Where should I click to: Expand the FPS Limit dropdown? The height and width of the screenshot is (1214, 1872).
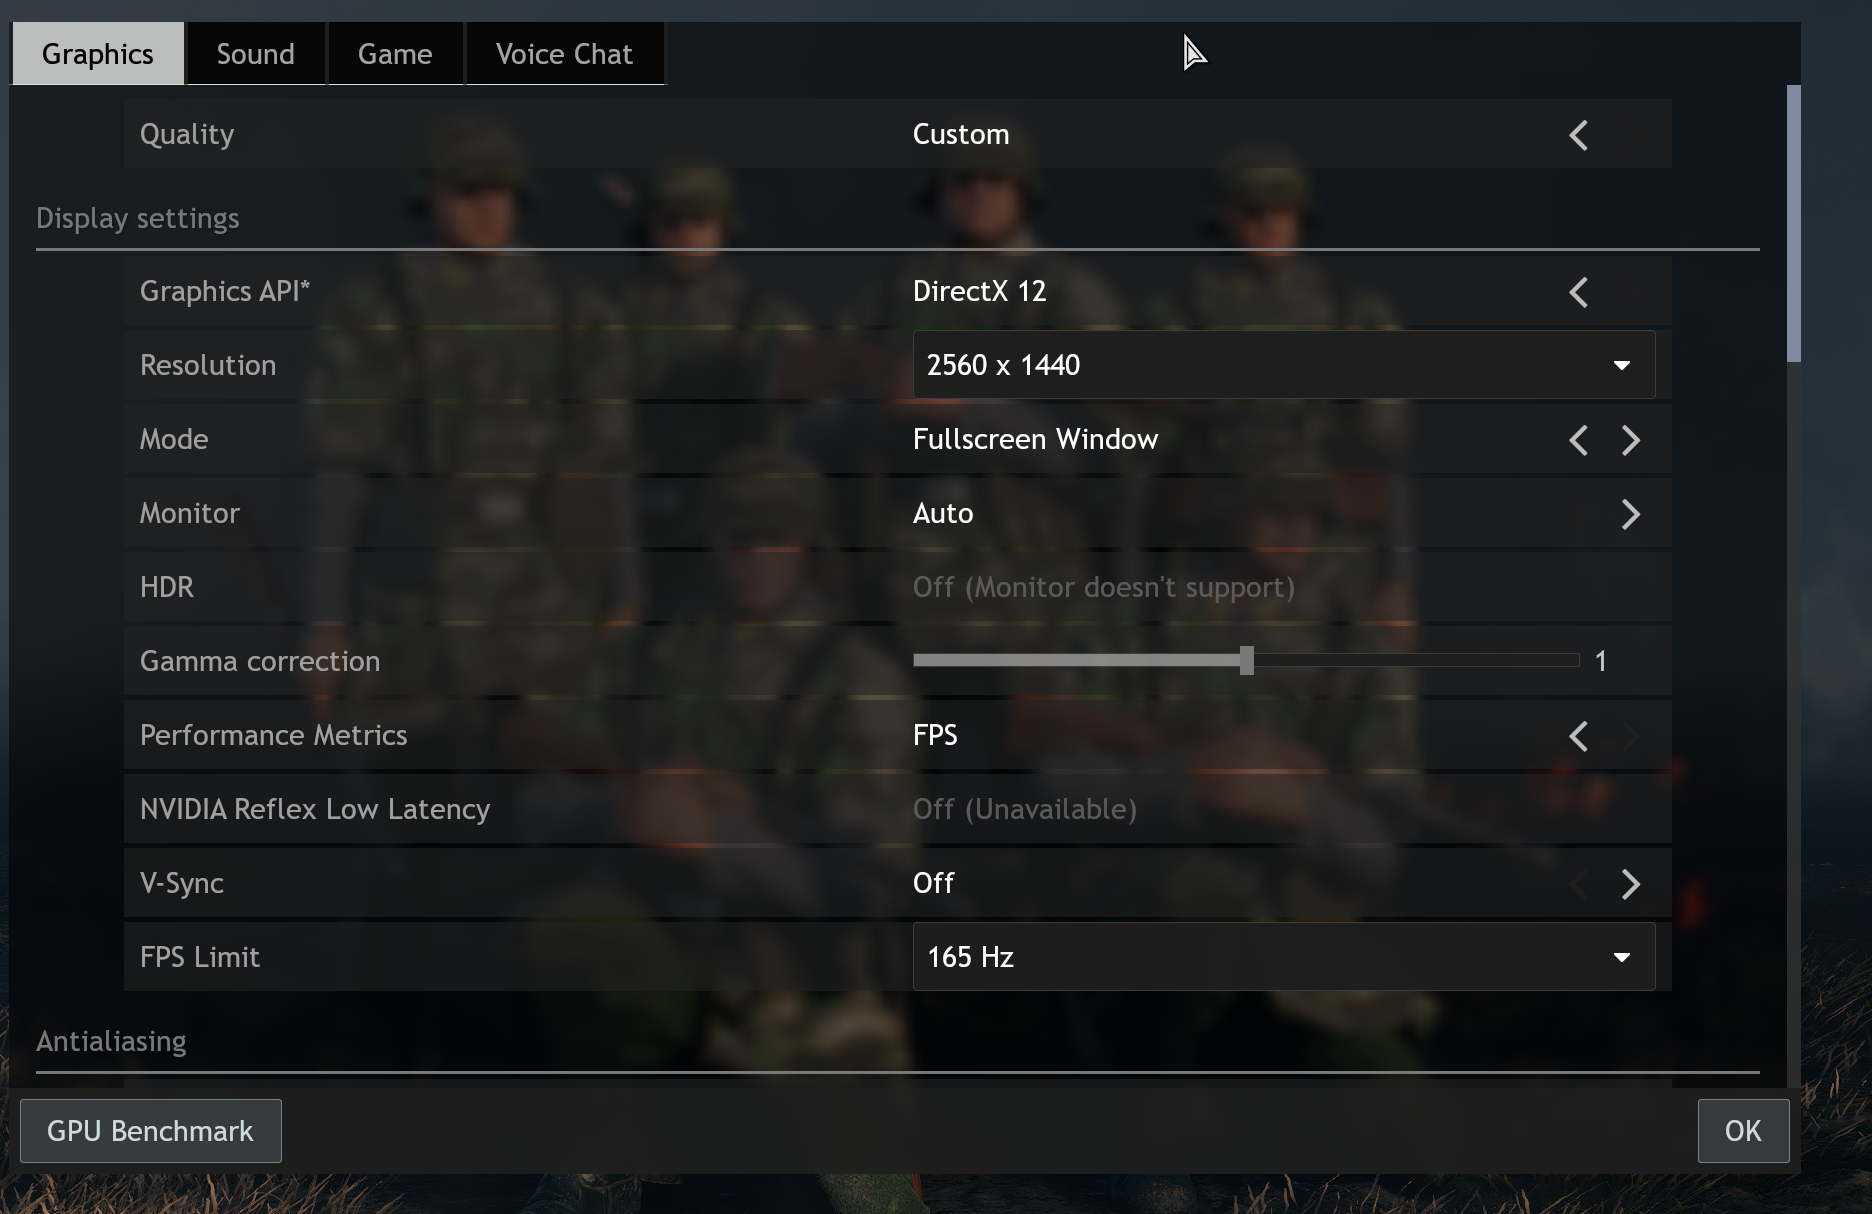coord(1282,957)
